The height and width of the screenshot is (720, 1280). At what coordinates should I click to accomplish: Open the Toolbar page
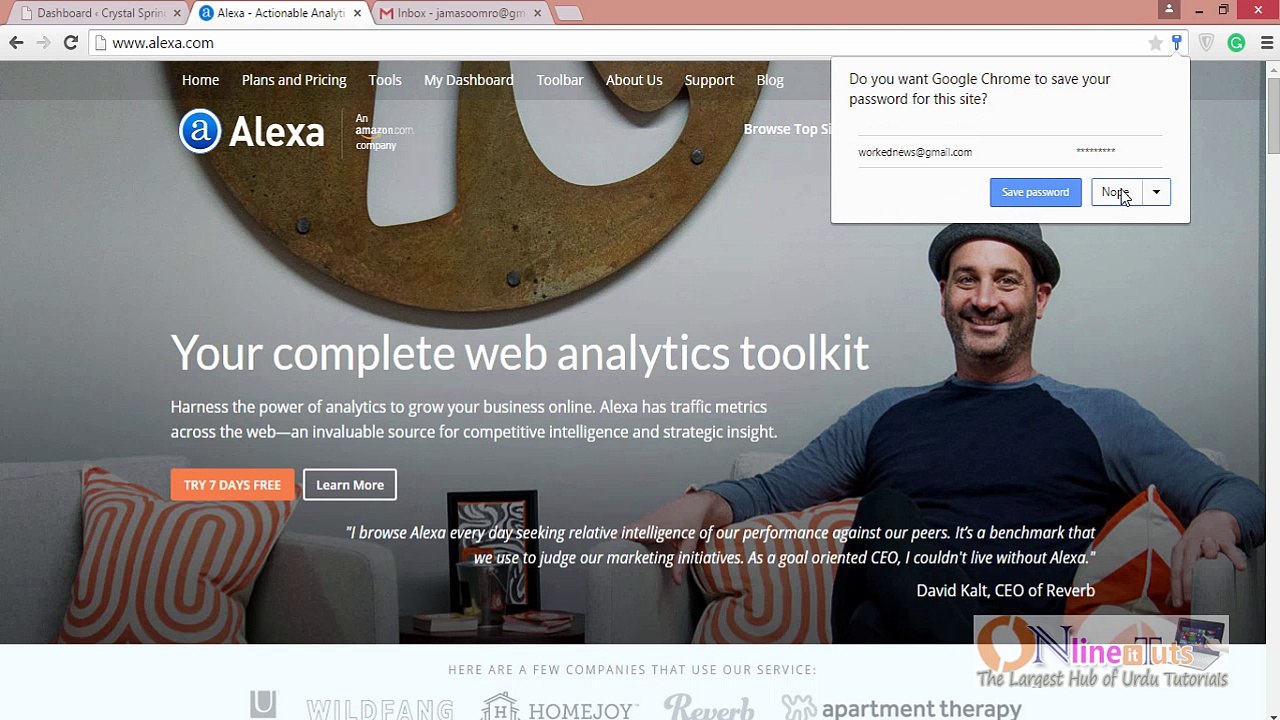560,80
